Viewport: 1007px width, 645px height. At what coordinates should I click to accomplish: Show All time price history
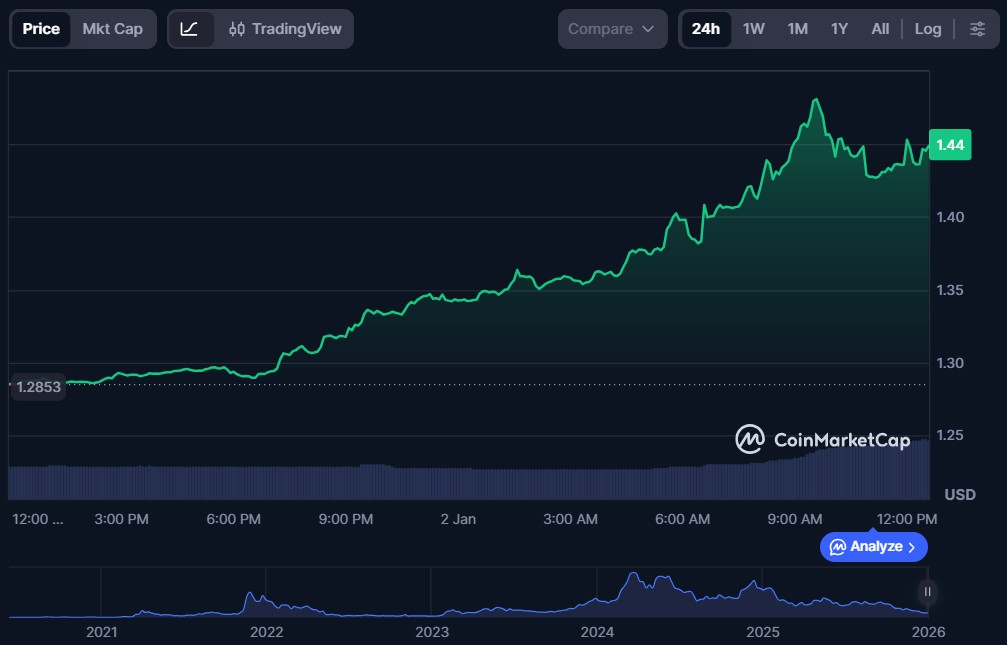880,29
